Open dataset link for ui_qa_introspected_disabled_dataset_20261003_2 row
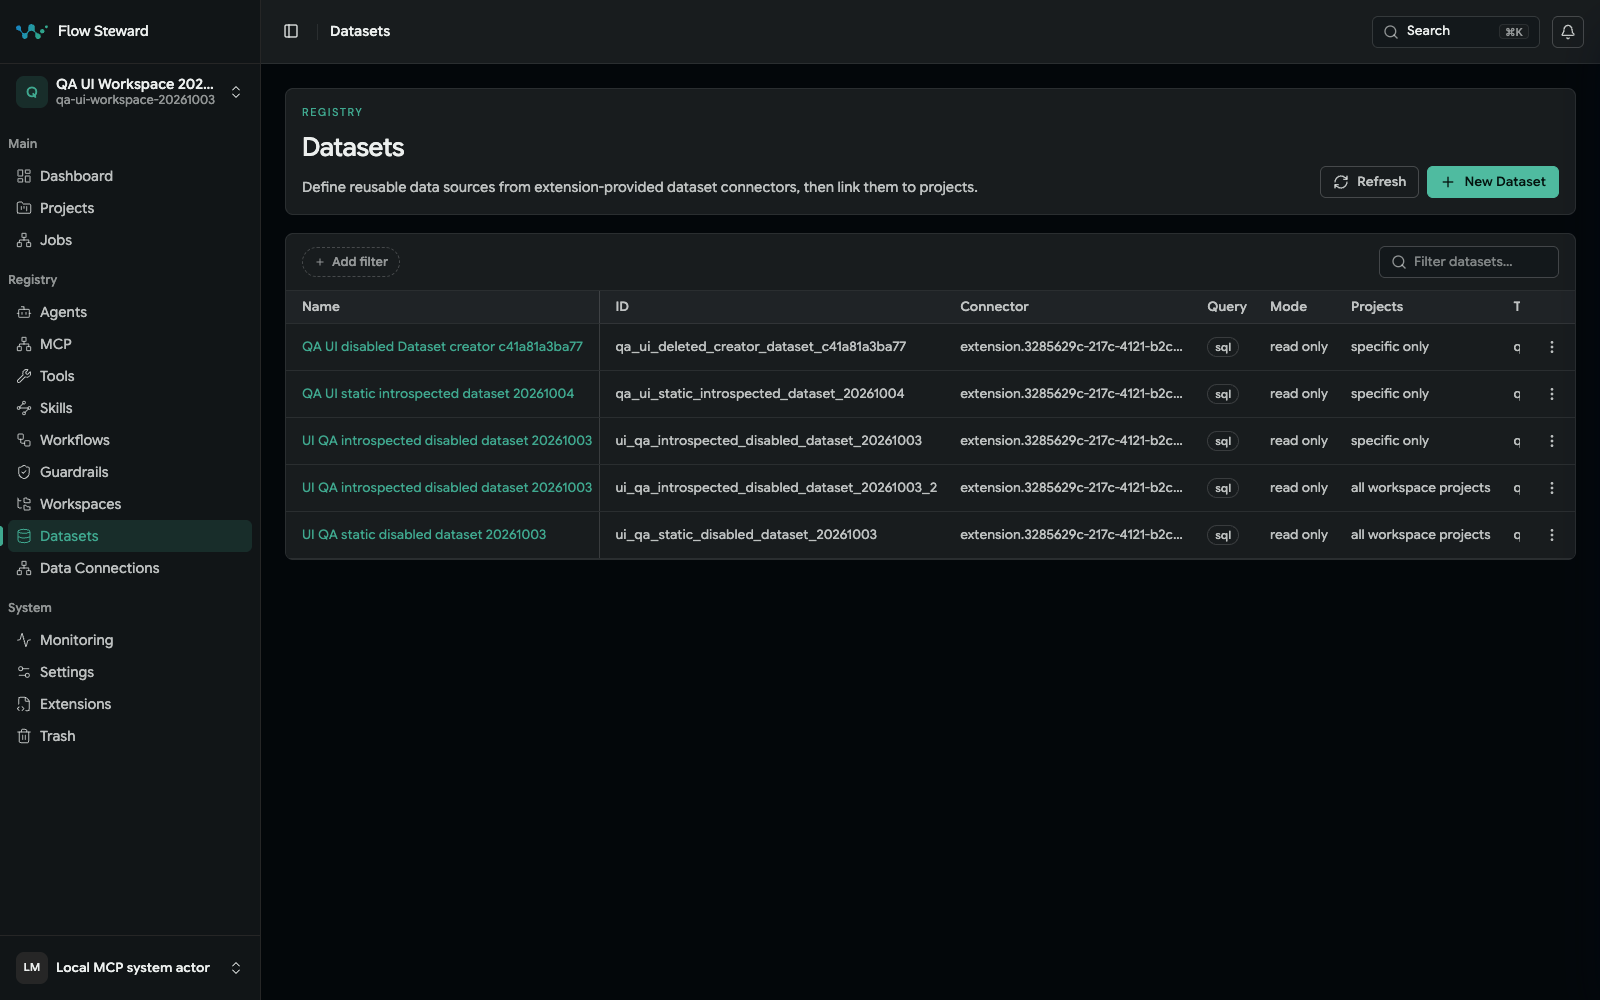This screenshot has height=1000, width=1600. tap(447, 488)
